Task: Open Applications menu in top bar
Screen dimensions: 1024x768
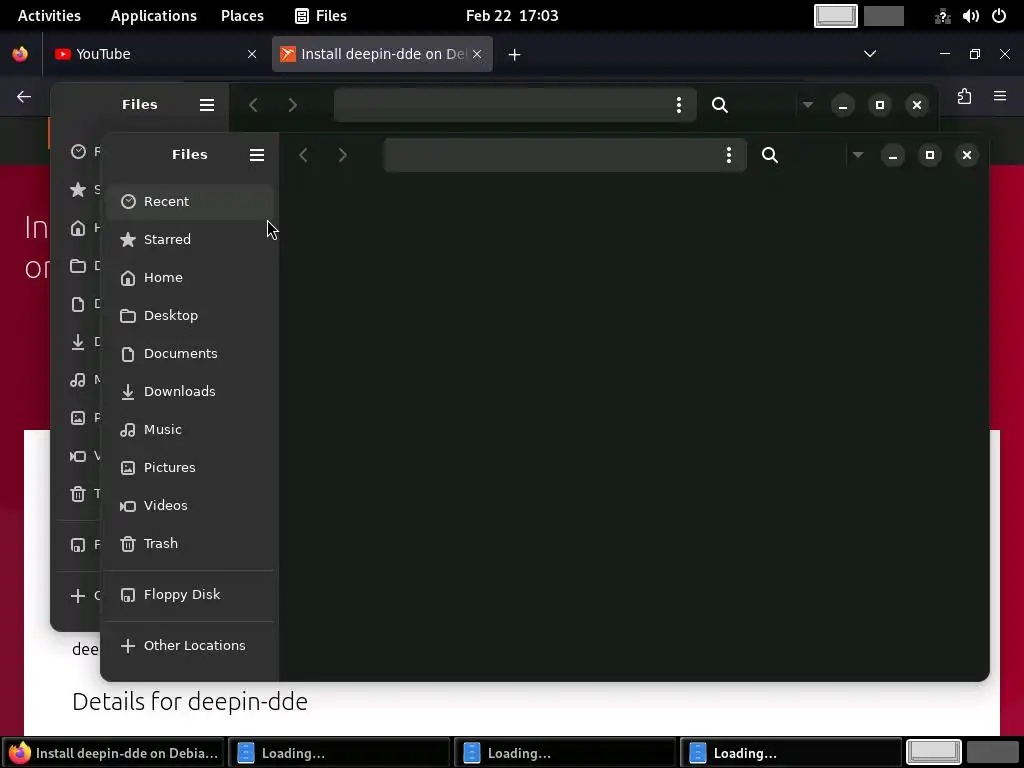Action: (x=153, y=16)
